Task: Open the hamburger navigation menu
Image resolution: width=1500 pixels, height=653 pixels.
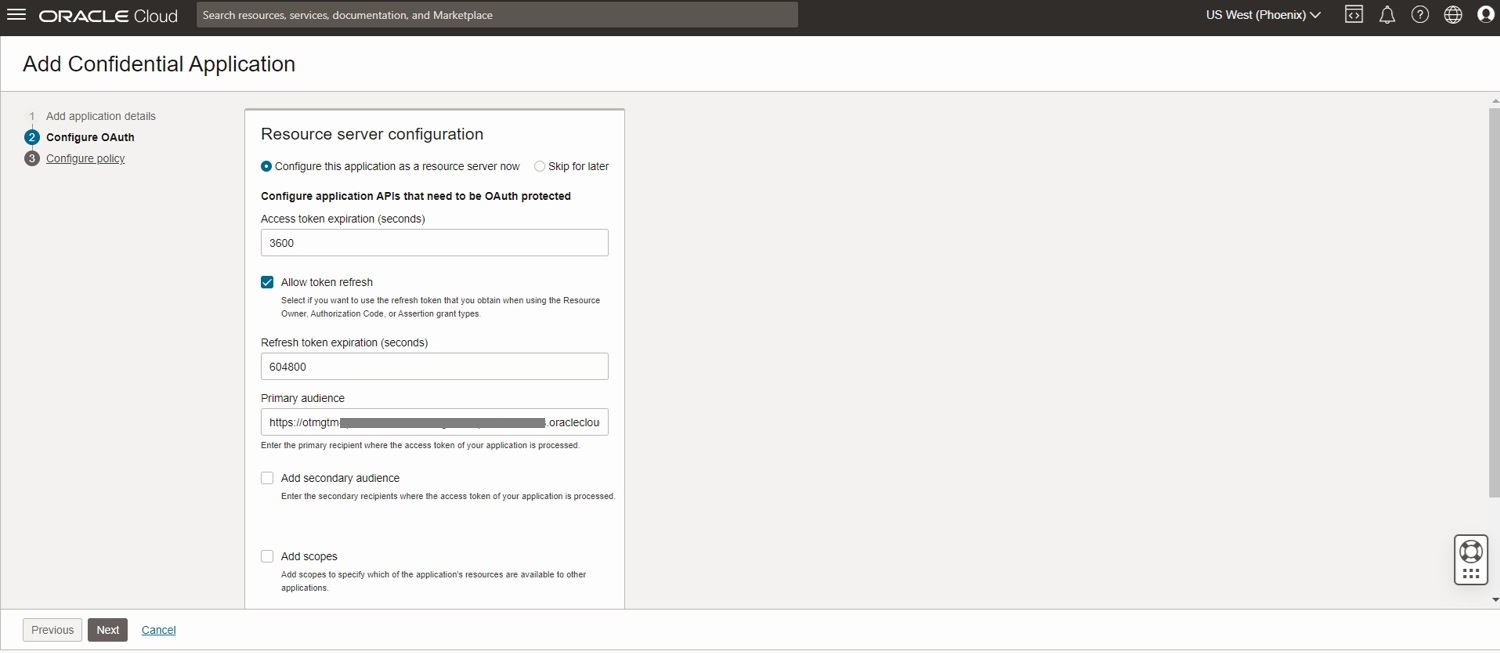Action: tap(16, 15)
